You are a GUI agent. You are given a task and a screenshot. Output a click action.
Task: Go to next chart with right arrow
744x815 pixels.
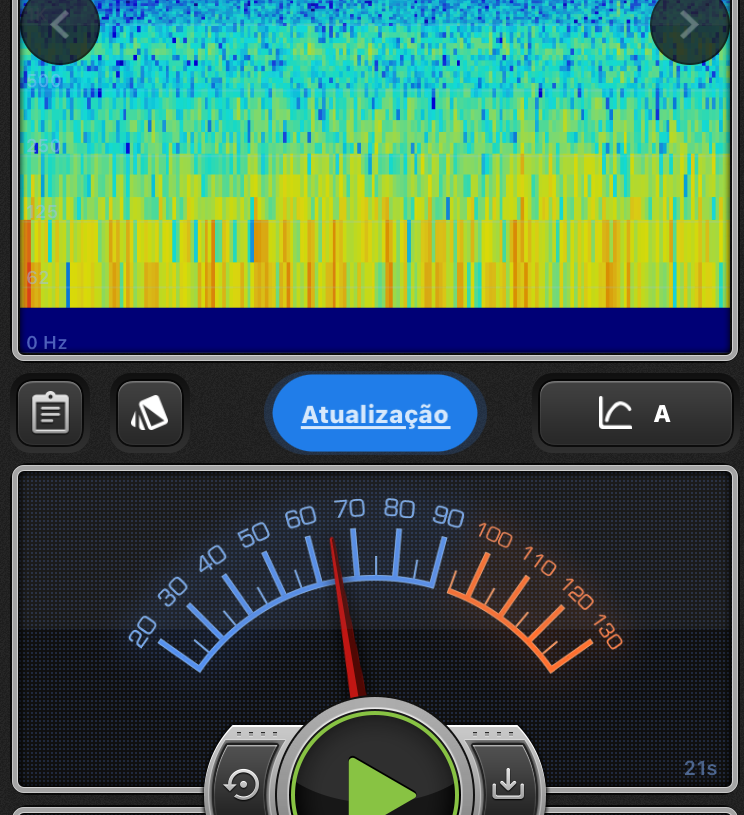tap(689, 25)
